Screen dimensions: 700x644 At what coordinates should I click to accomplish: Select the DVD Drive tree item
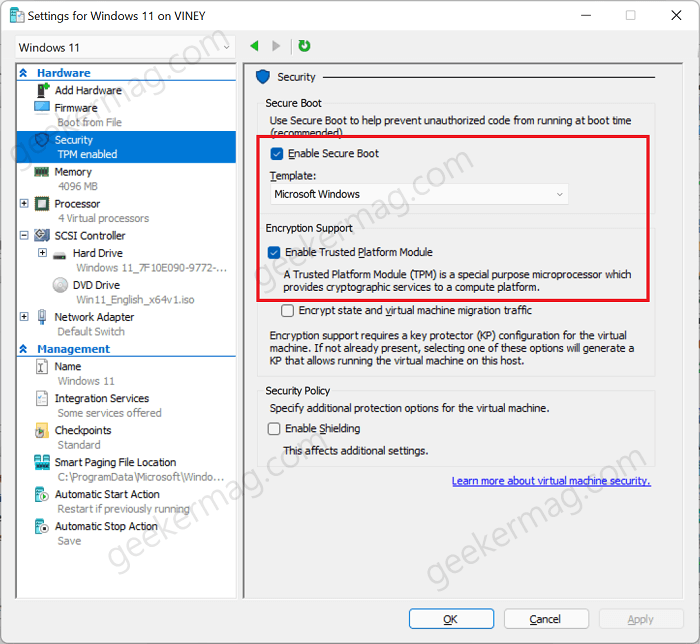[x=96, y=285]
